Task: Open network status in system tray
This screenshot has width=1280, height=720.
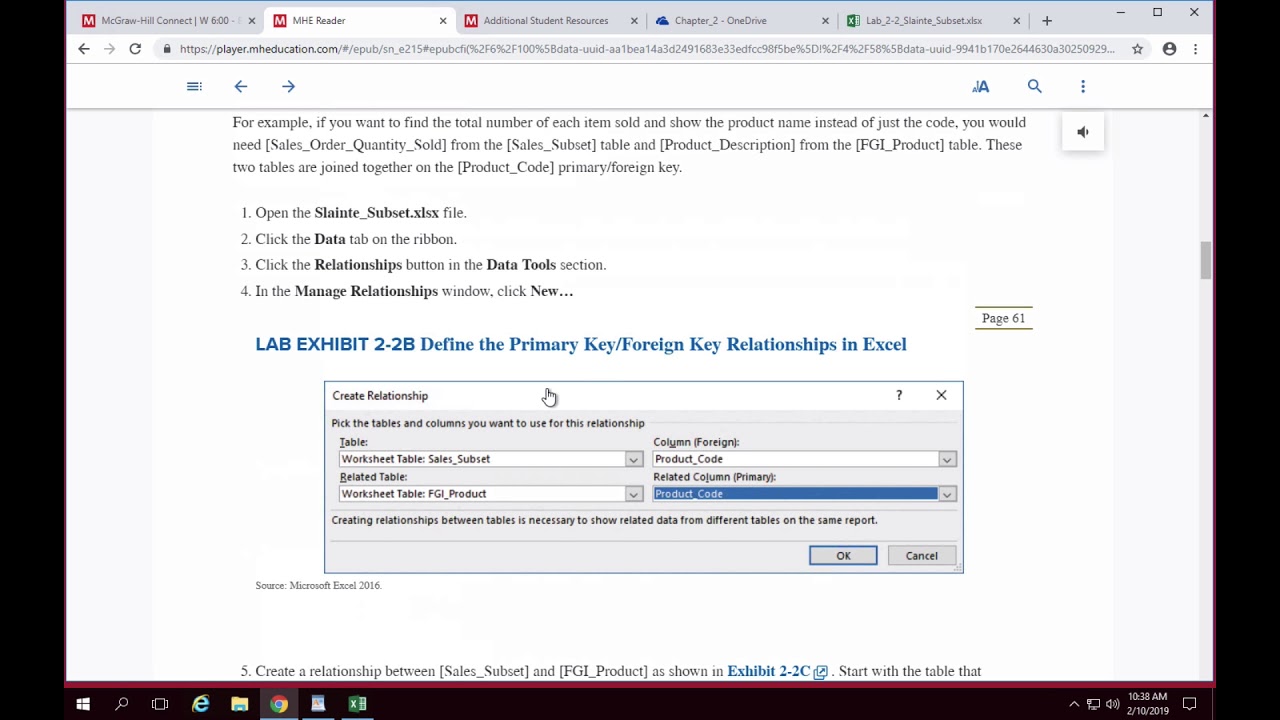Action: pyautogui.click(x=1093, y=704)
